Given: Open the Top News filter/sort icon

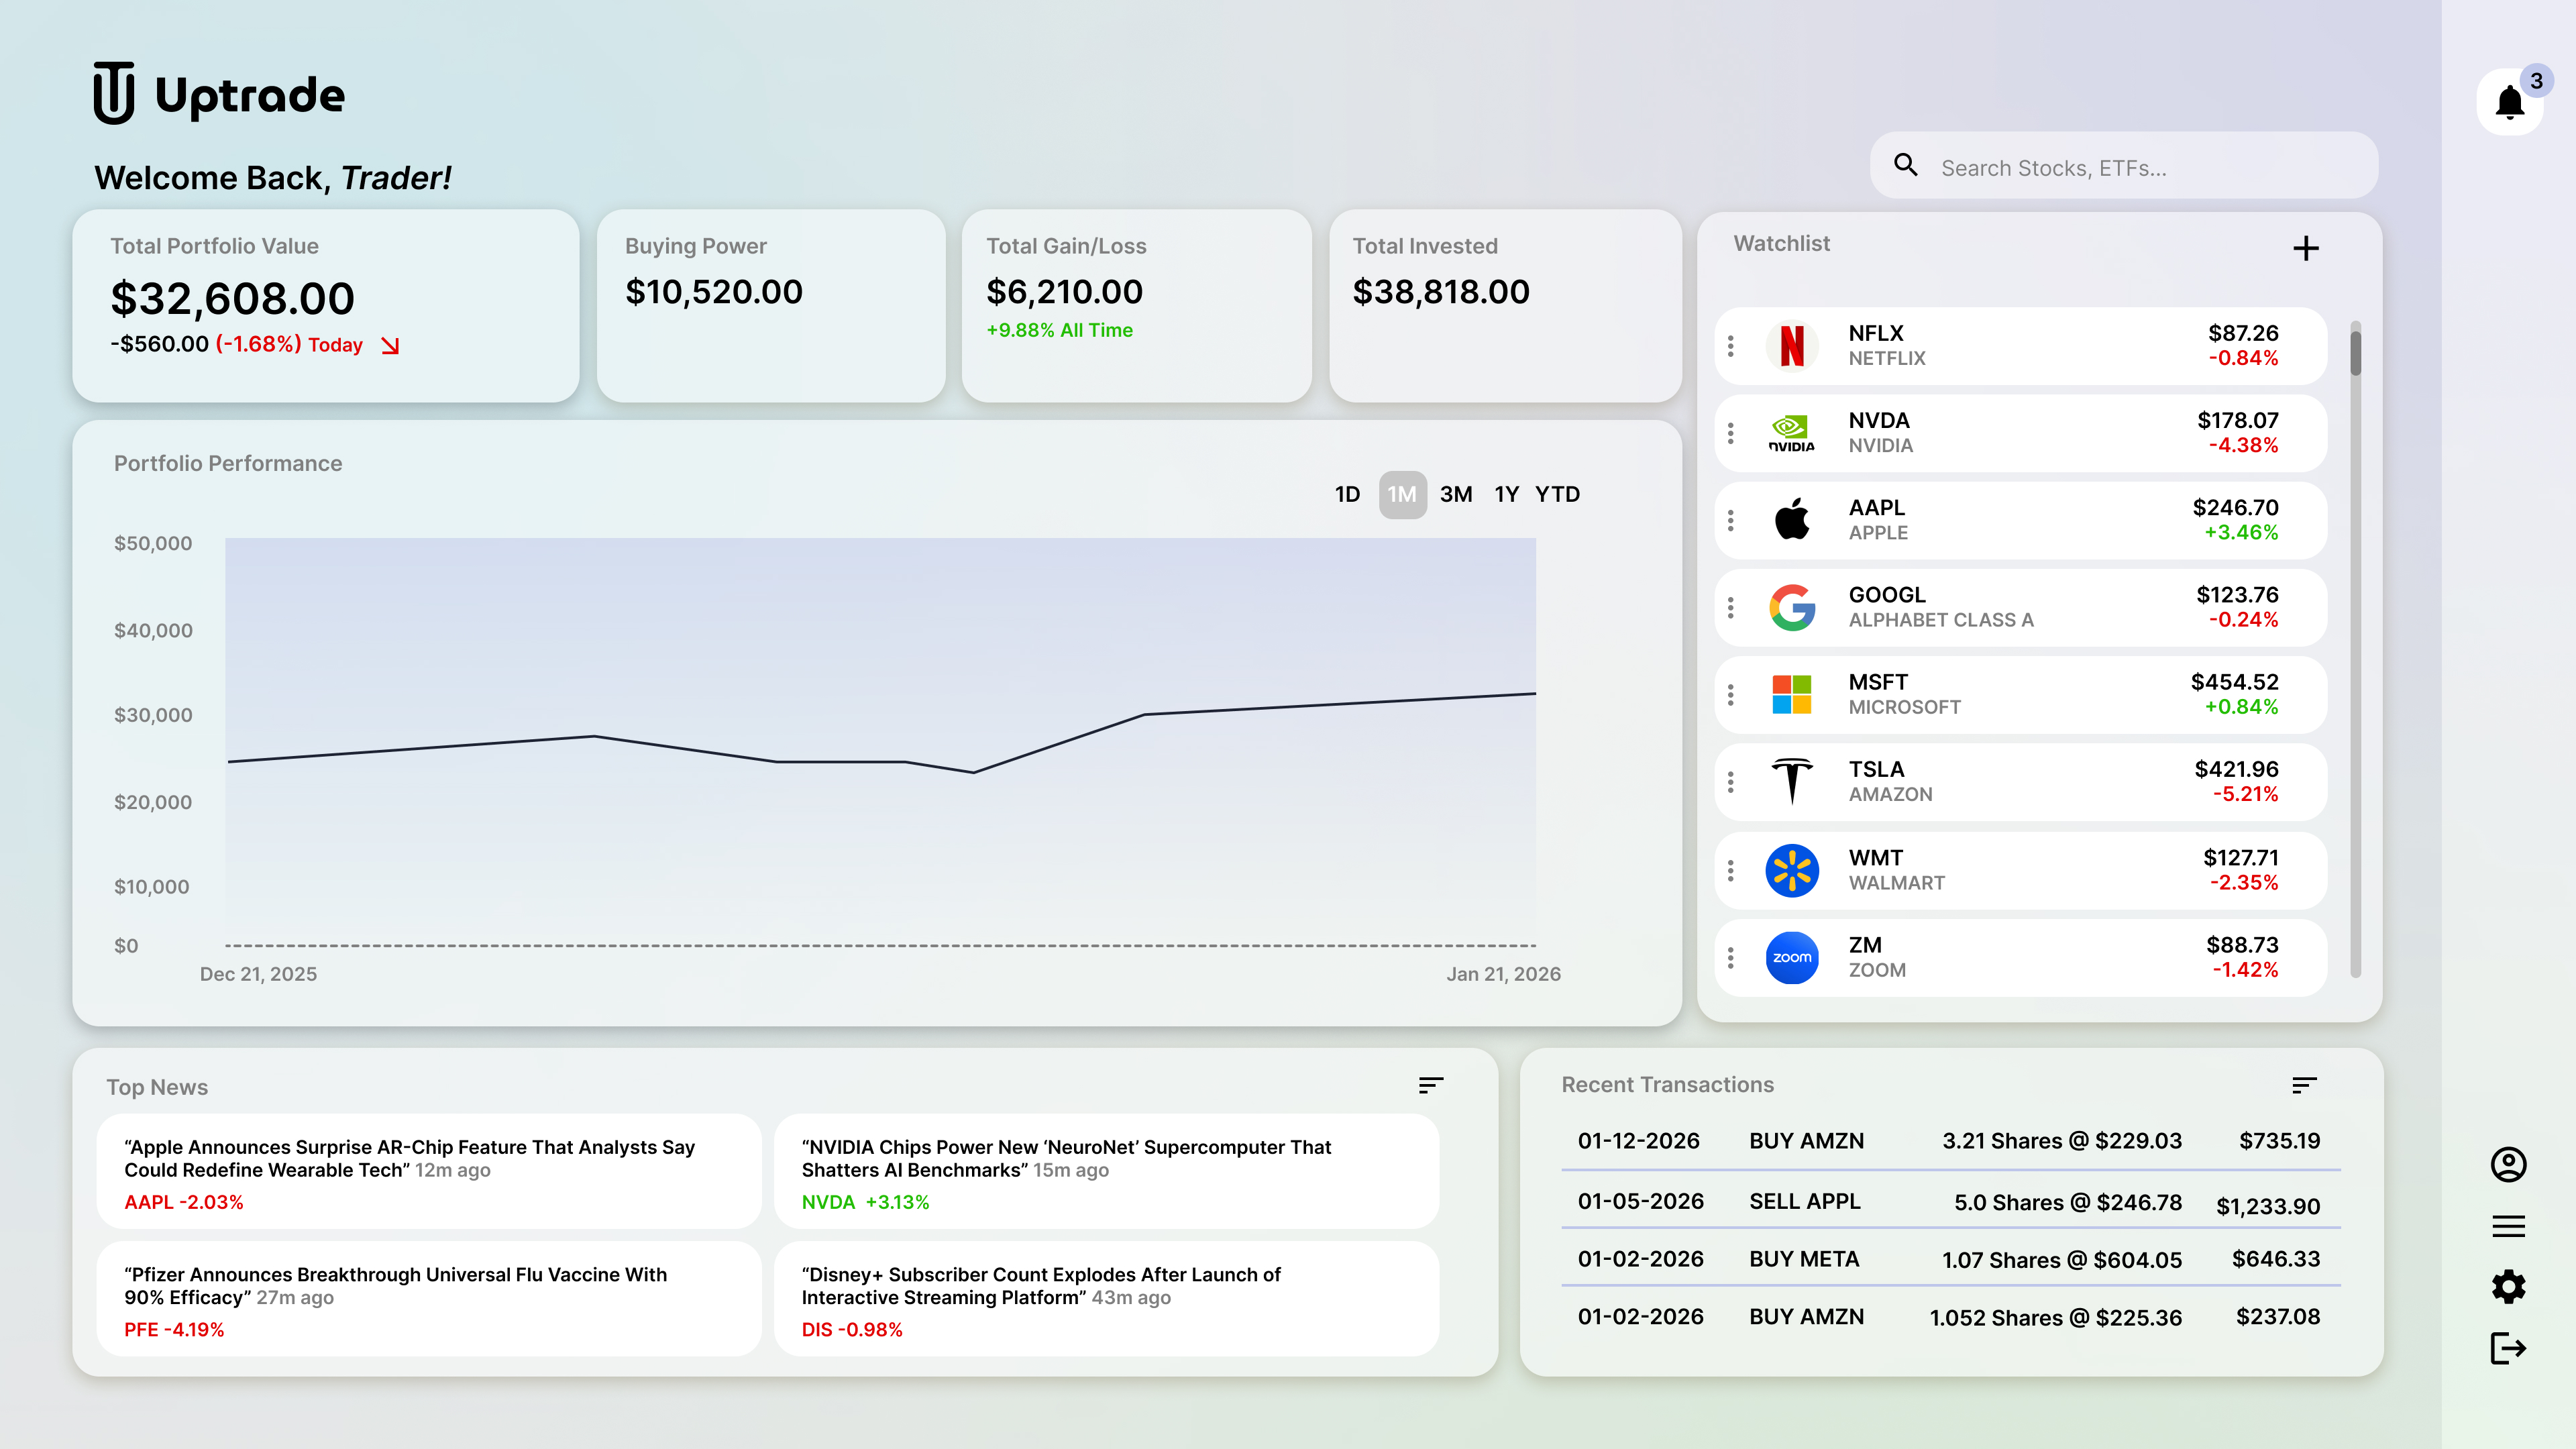Looking at the screenshot, I should (x=1431, y=1085).
